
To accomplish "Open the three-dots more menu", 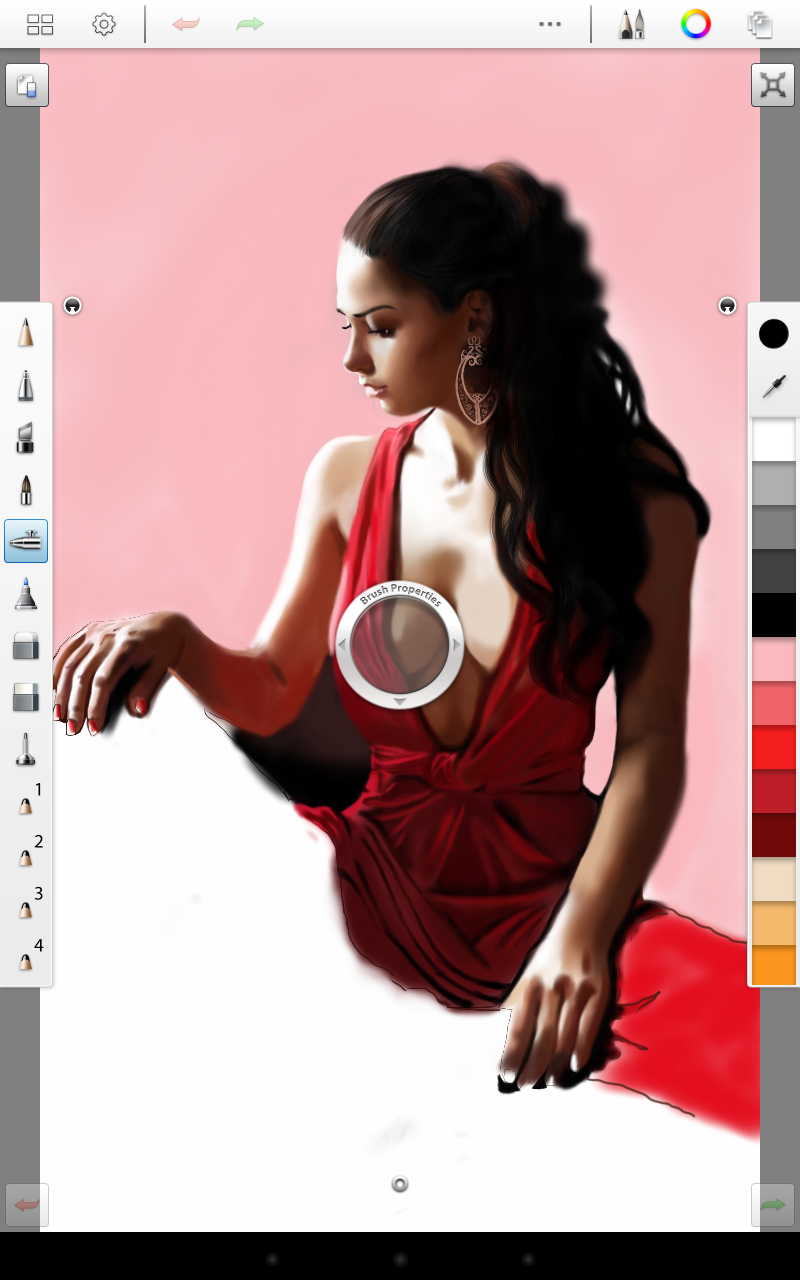I will [x=550, y=24].
